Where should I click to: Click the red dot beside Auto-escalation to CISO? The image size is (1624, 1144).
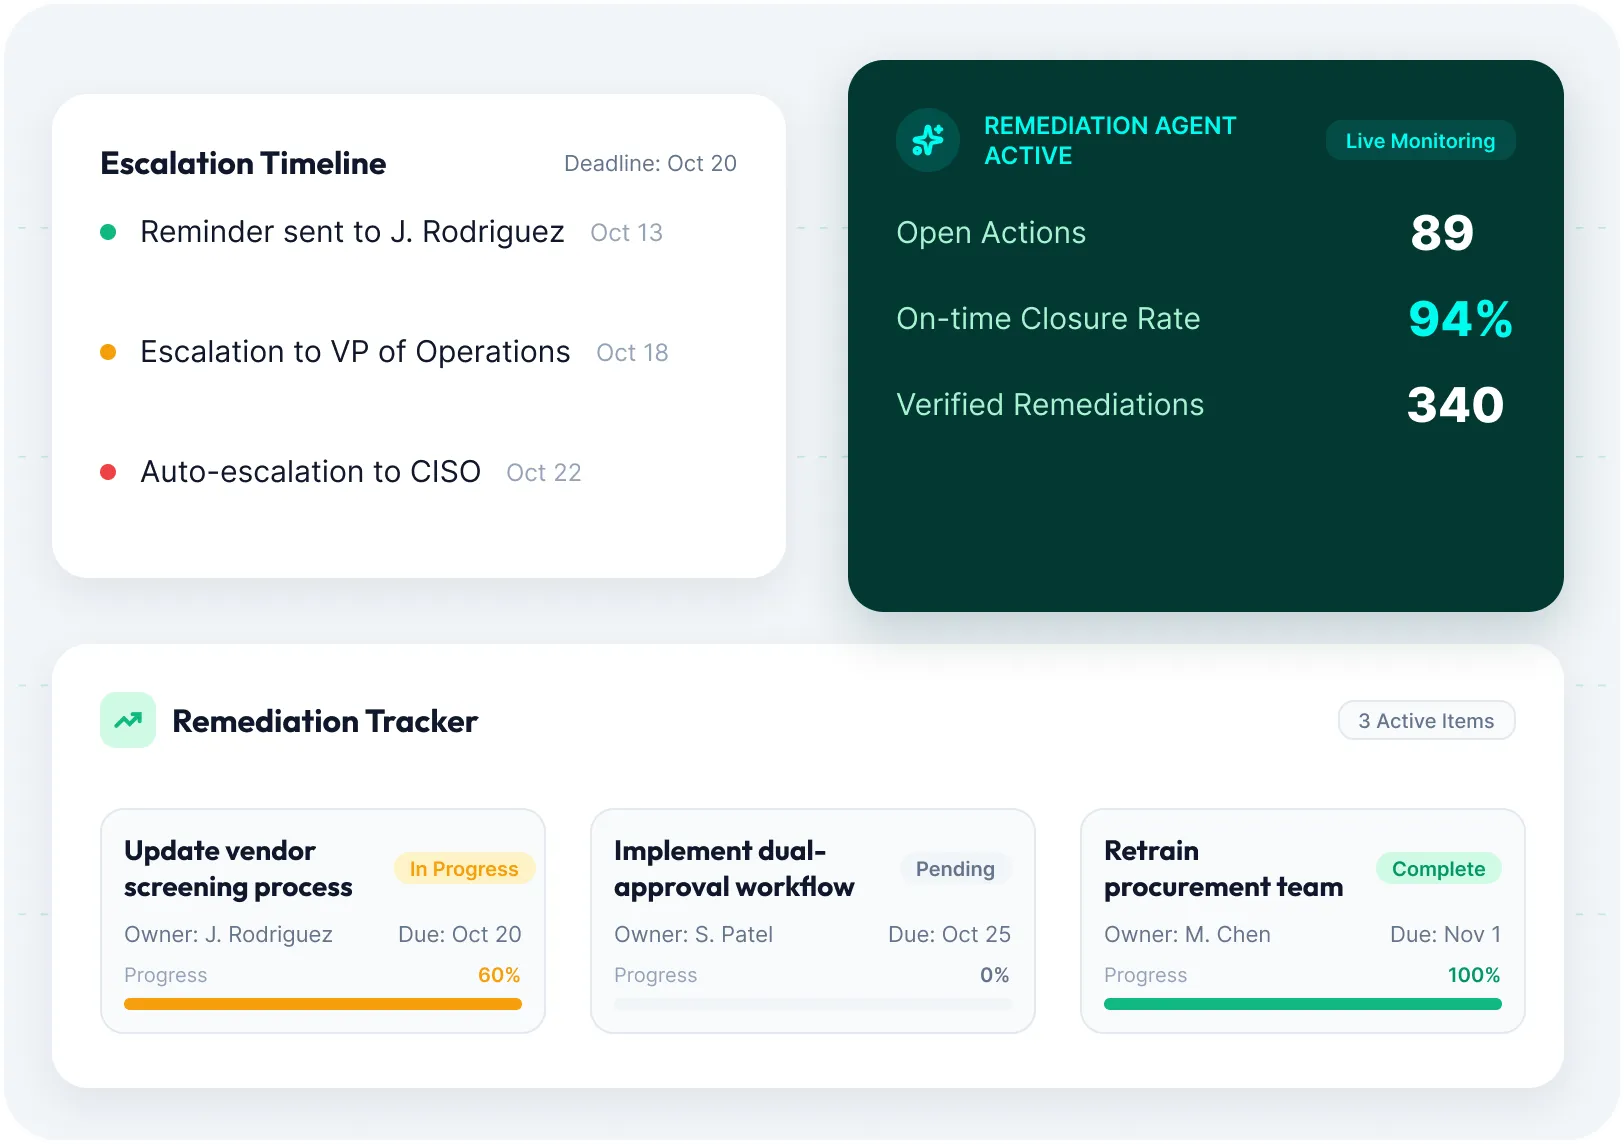point(108,472)
